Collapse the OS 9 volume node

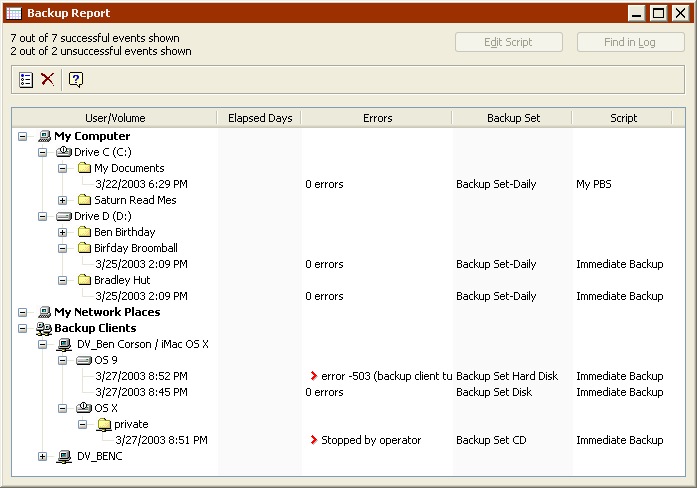coord(62,360)
